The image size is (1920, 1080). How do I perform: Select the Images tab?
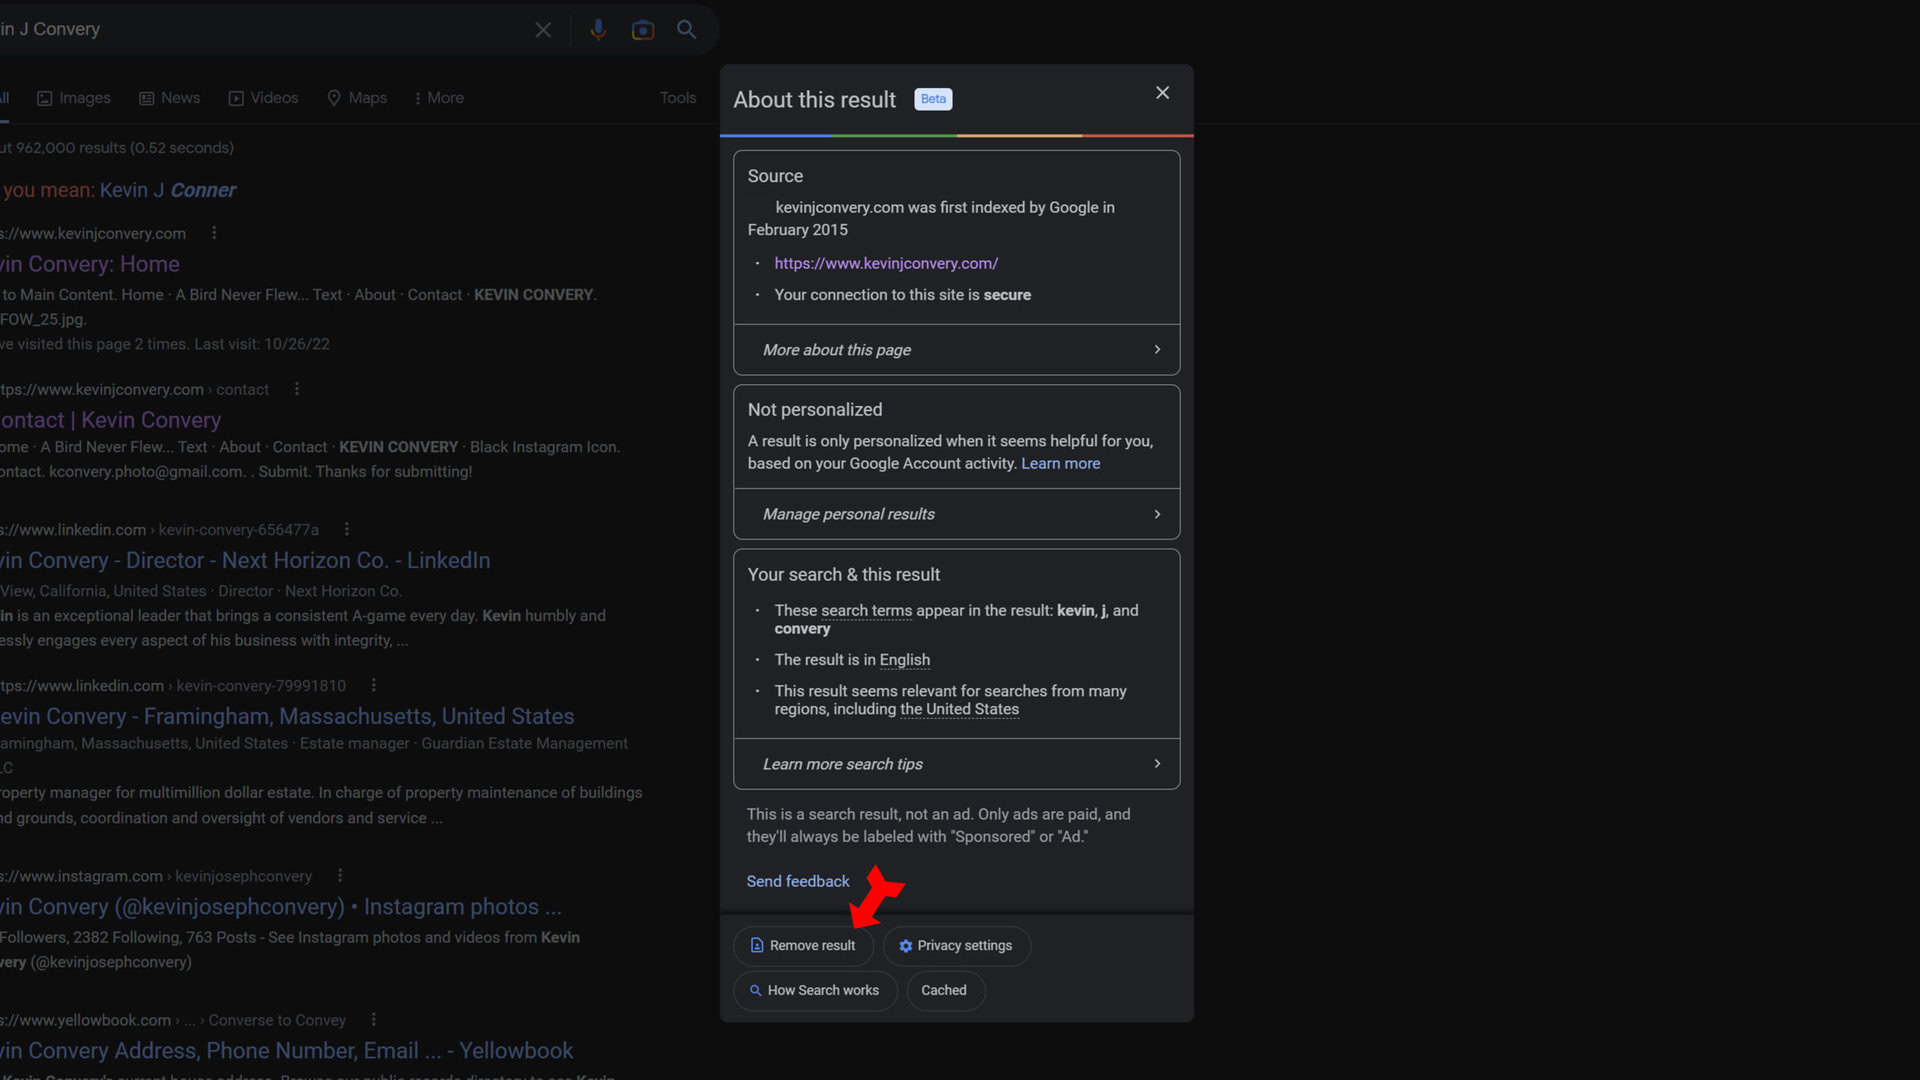tap(73, 98)
